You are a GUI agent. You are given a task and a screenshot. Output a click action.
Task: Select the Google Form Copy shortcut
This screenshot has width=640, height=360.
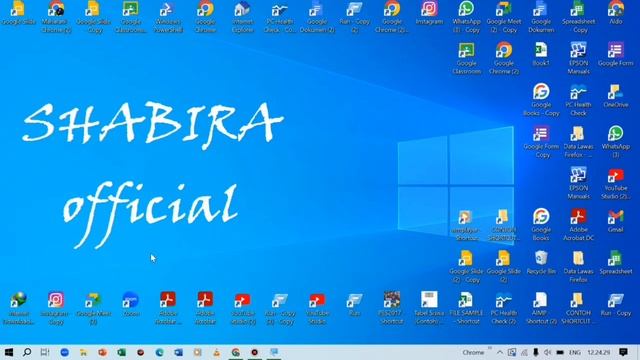[541, 142]
